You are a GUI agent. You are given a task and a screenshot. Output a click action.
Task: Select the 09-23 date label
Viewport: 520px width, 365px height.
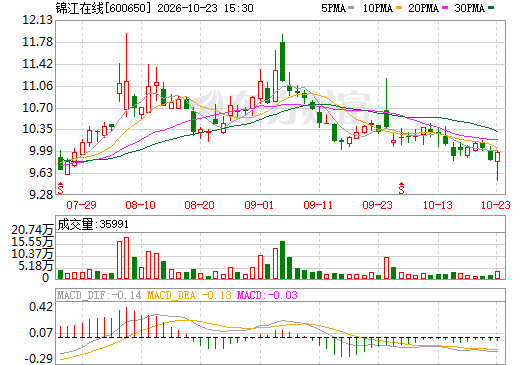[x=377, y=205]
